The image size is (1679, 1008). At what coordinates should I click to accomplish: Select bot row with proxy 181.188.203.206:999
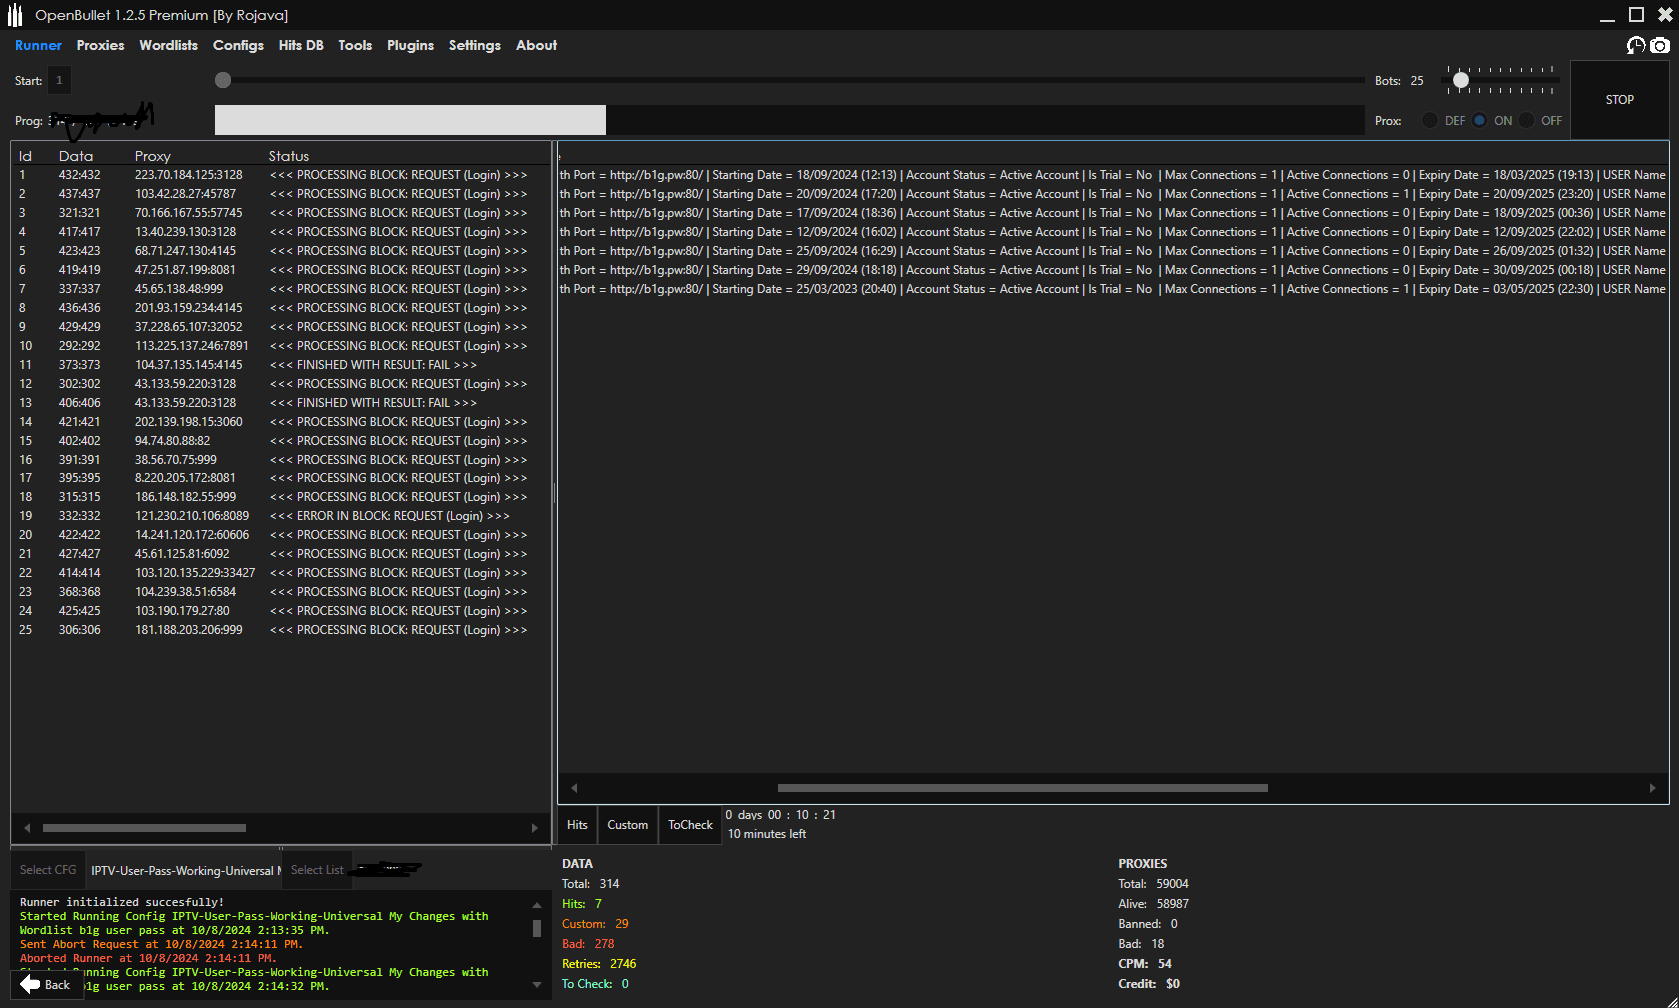point(280,630)
